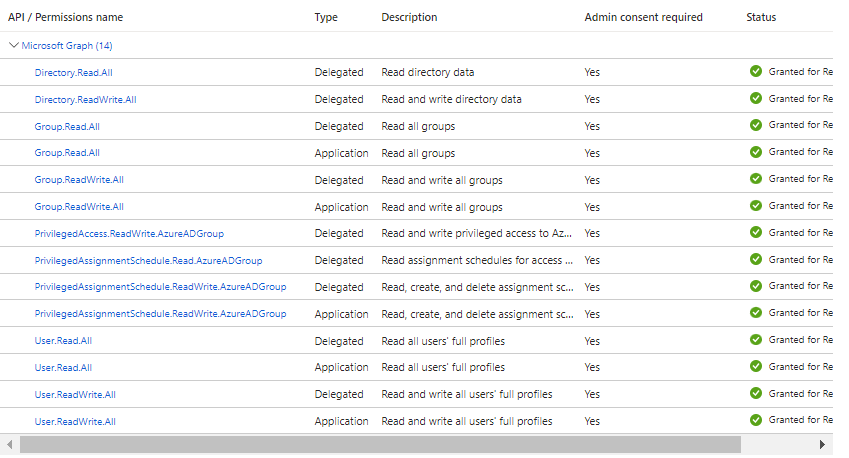The image size is (849, 458).
Task: Click the Type column header
Action: tap(326, 17)
